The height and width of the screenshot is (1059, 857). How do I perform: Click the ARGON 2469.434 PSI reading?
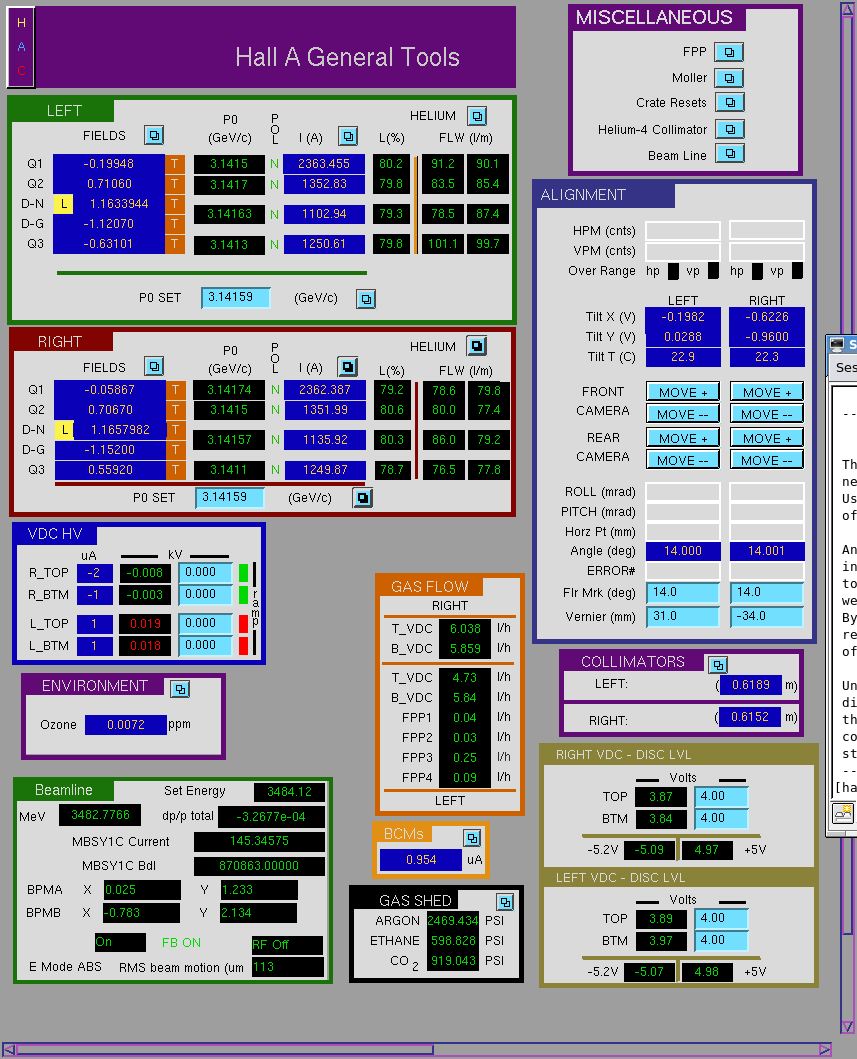452,921
